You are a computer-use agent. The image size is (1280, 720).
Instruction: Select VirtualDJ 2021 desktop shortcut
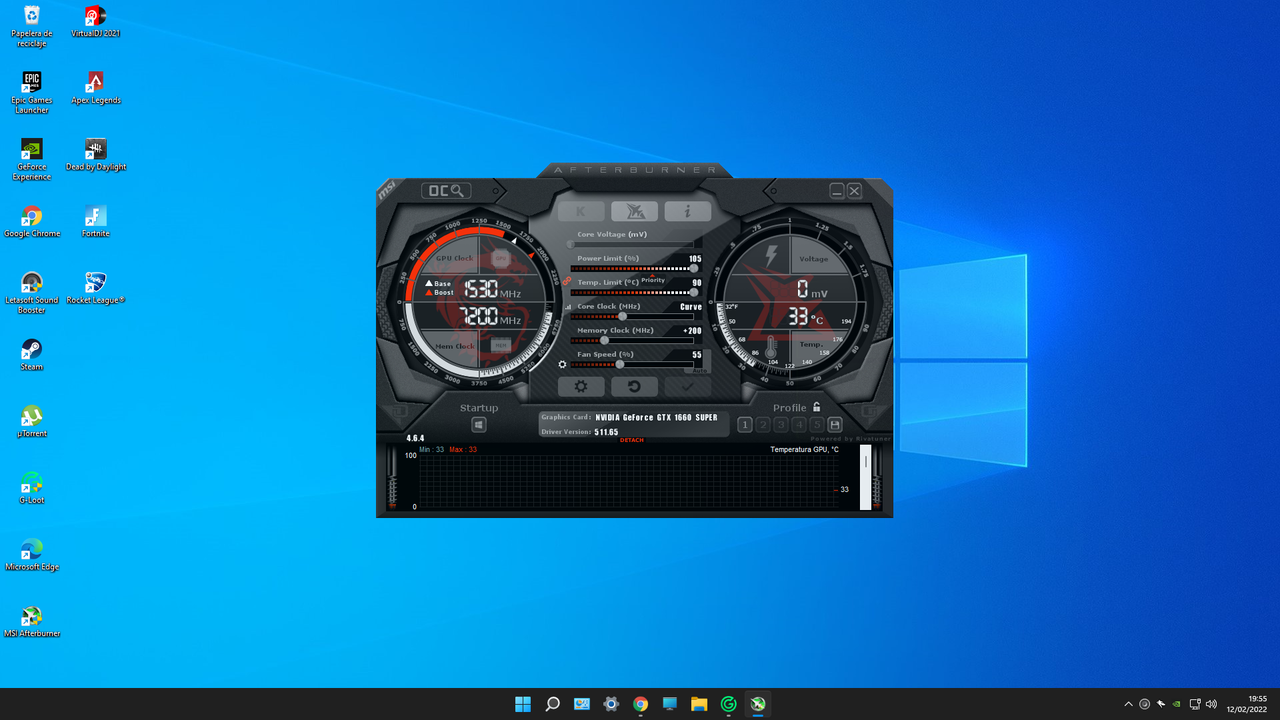click(x=95, y=22)
